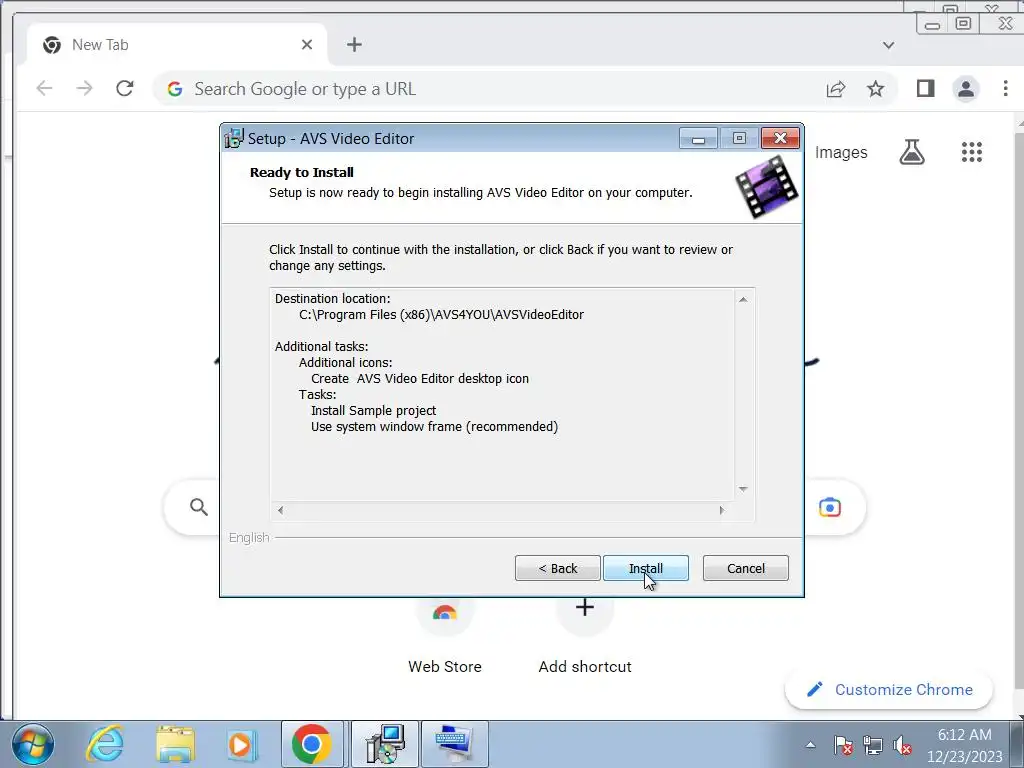Bookmark this tab with the star
Viewport: 1024px width, 768px height.
876,89
